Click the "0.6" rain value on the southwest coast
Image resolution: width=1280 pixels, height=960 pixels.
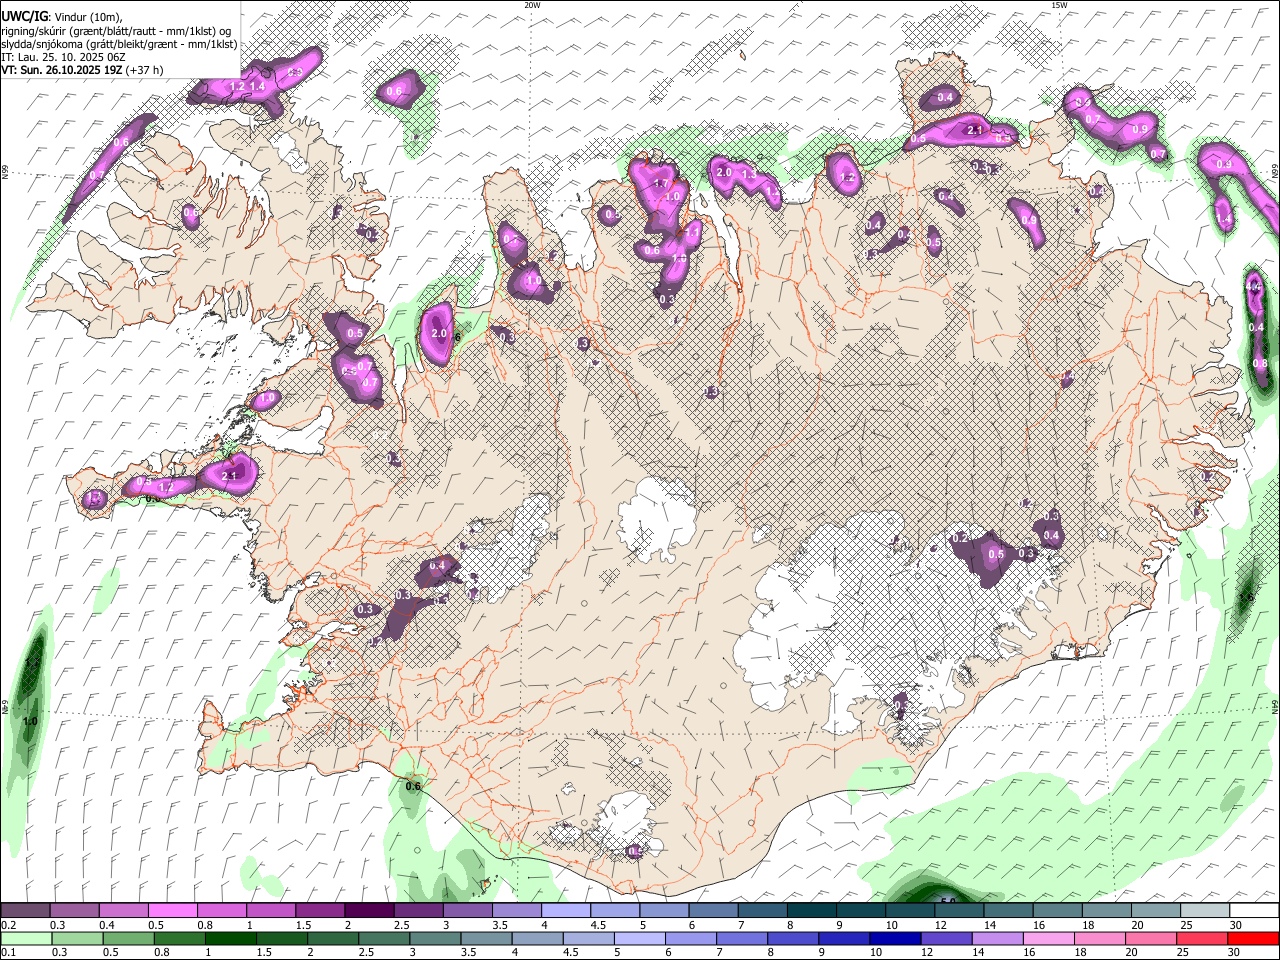coord(413,787)
